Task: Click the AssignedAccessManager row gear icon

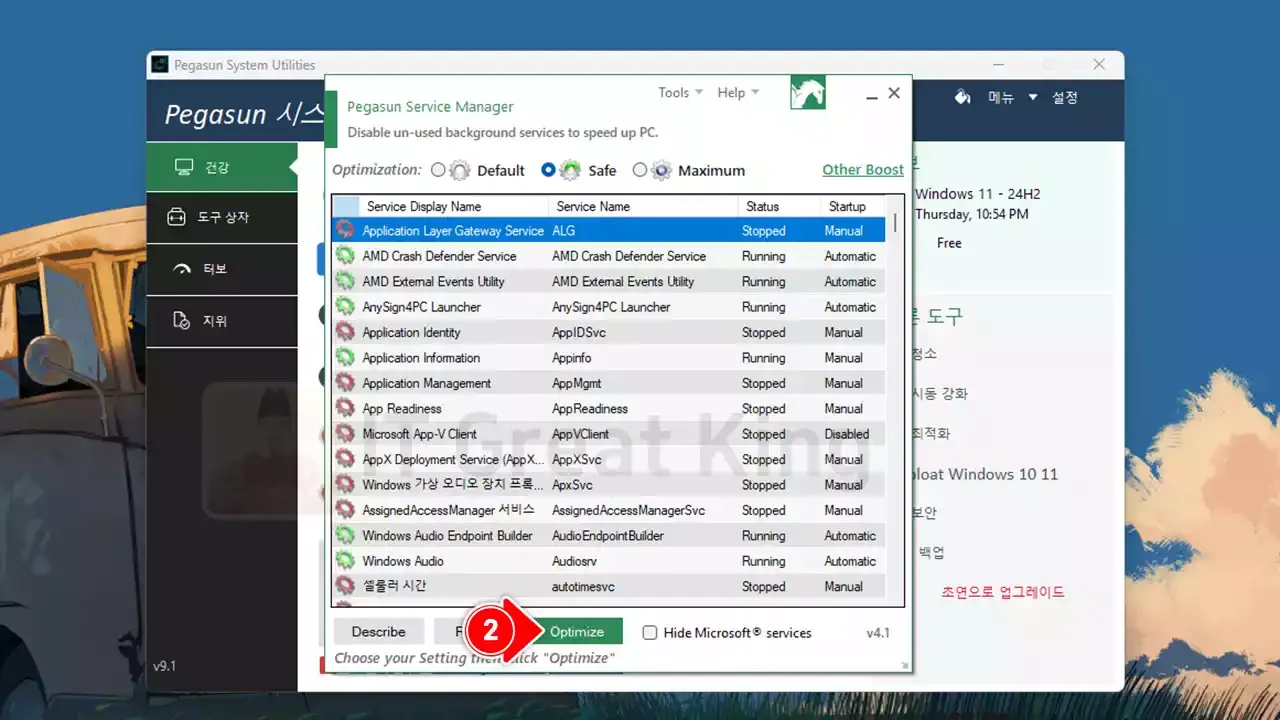Action: 345,510
